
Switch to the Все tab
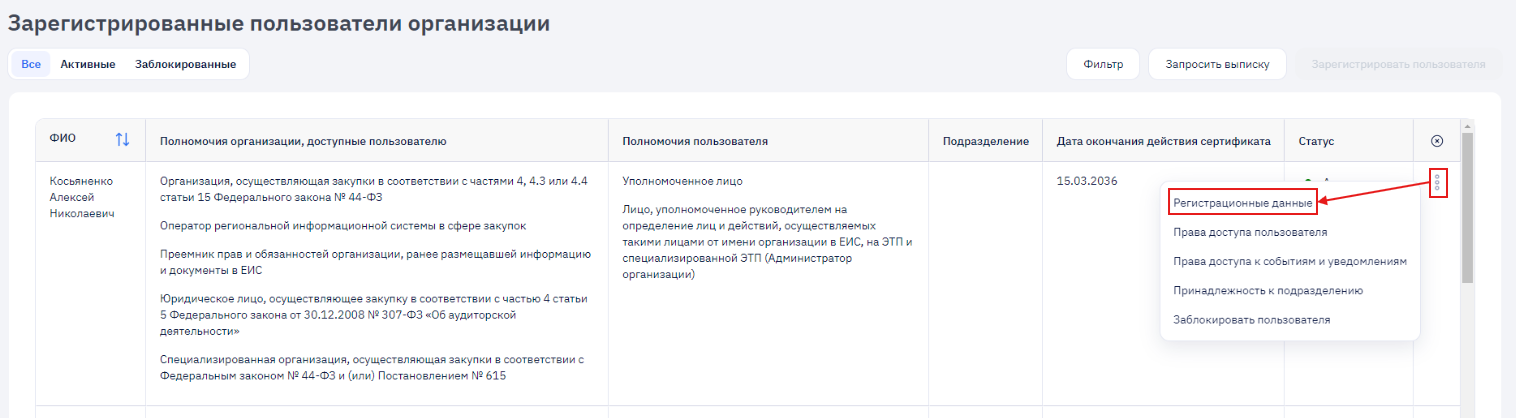click(x=31, y=64)
